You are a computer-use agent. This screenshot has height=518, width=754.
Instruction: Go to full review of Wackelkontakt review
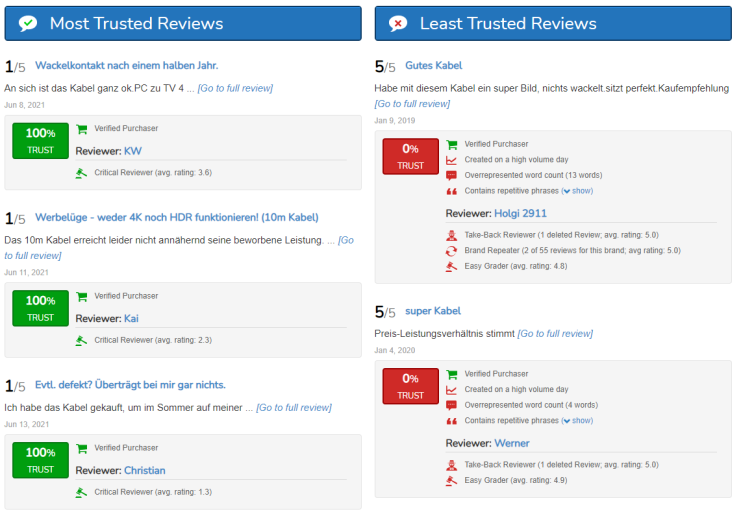pyautogui.click(x=235, y=88)
